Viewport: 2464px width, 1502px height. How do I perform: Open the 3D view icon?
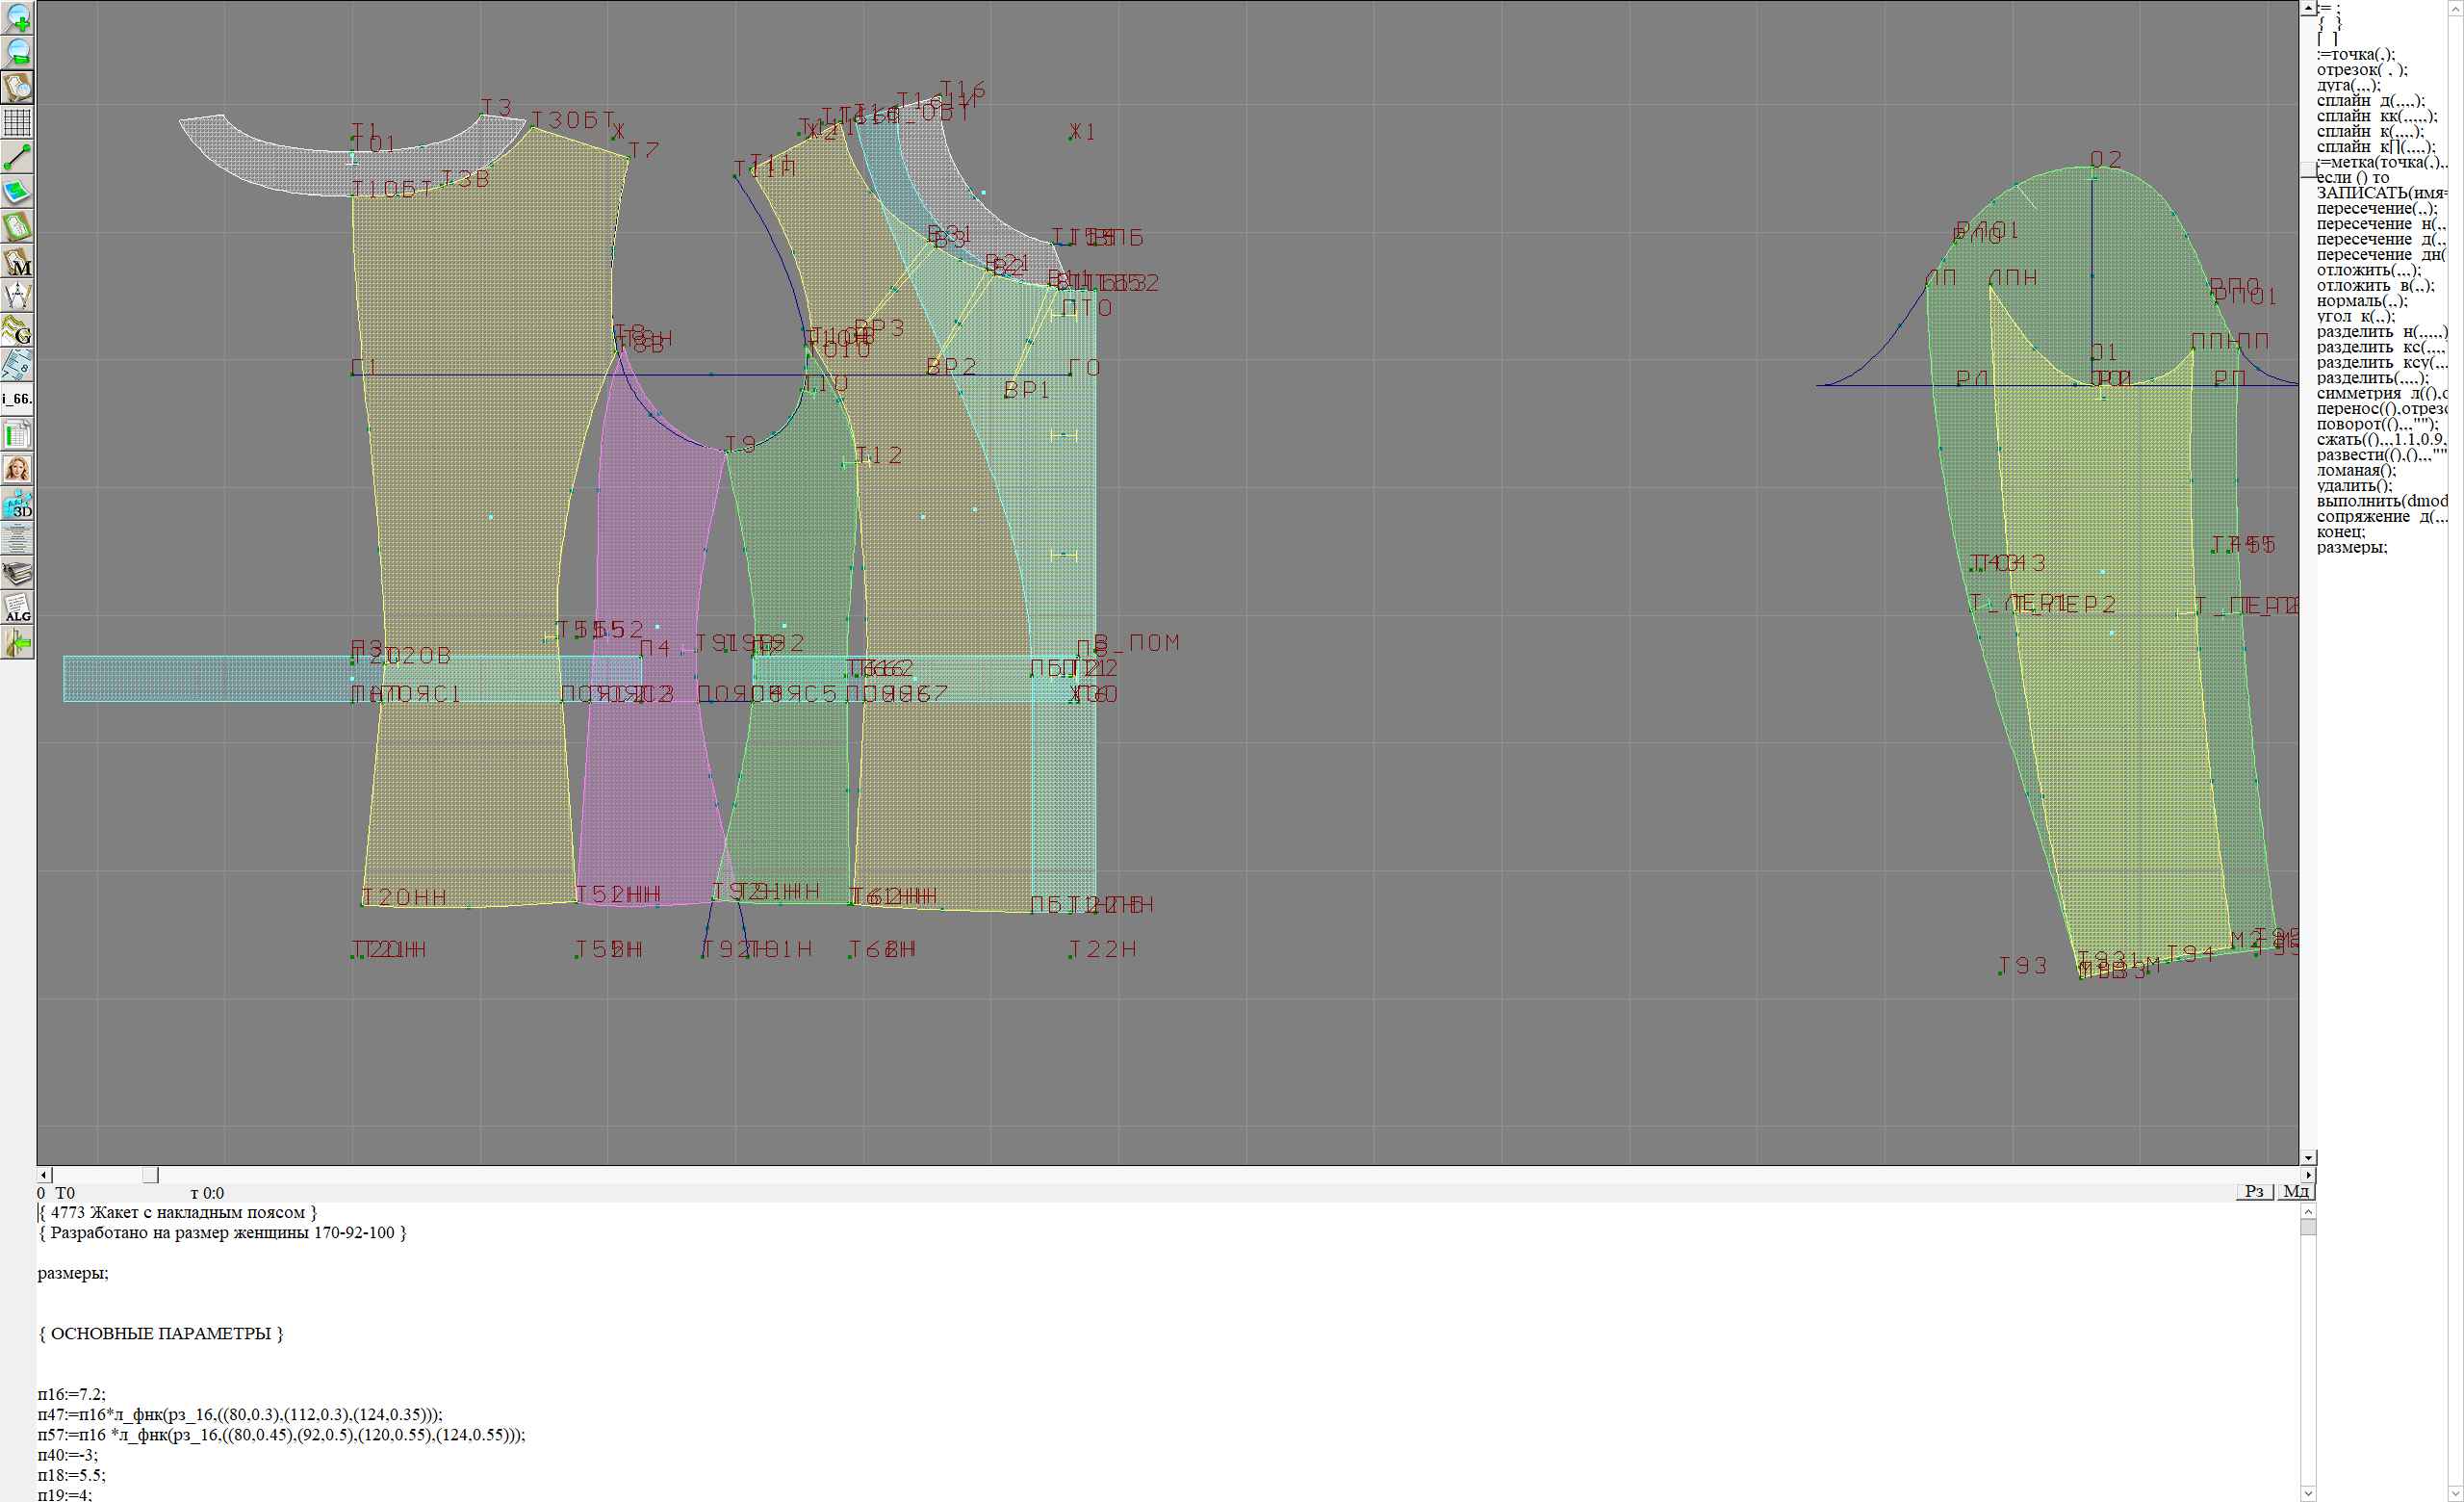pos(17,504)
